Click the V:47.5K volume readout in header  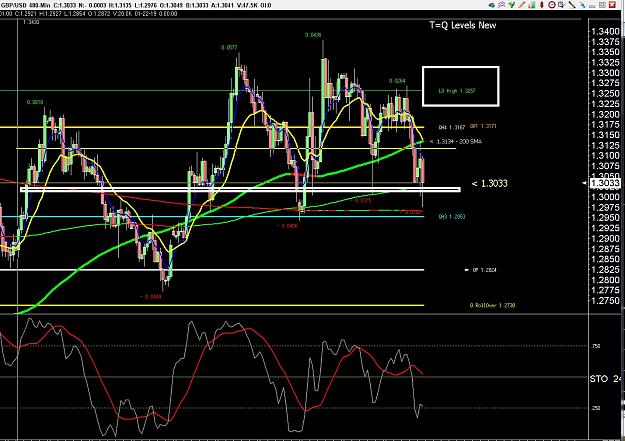(245, 5)
